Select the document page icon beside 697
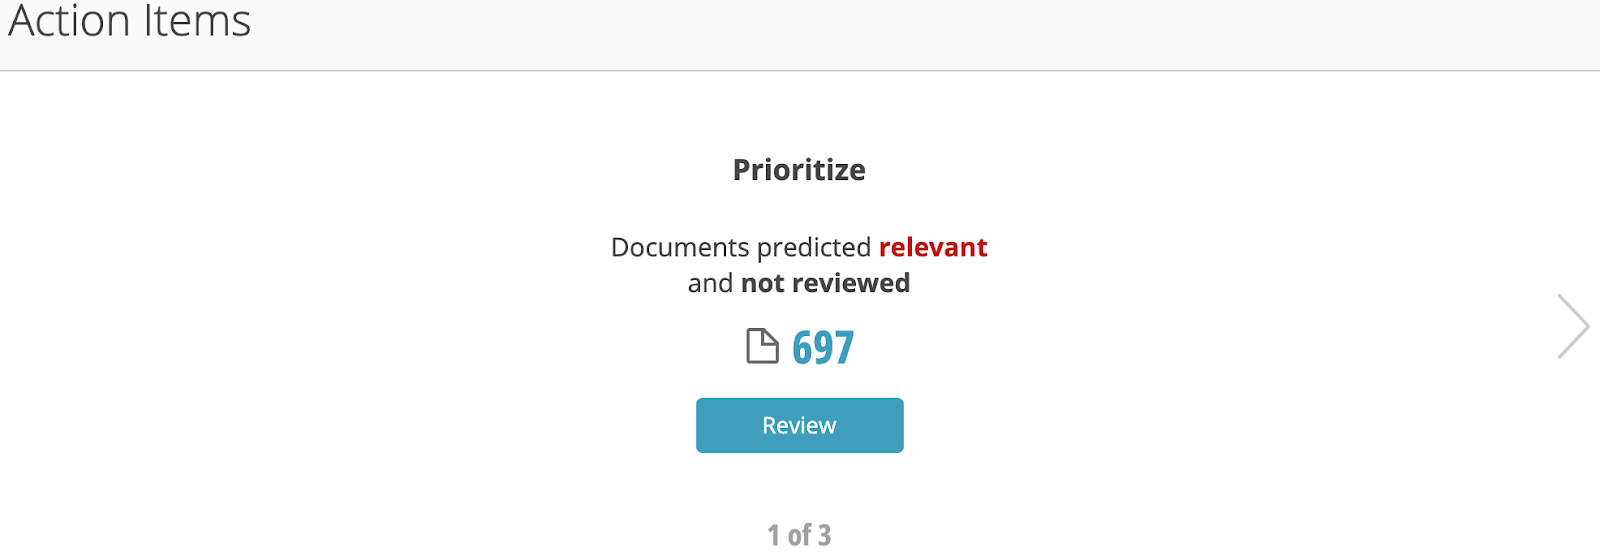1600x552 pixels. 762,346
